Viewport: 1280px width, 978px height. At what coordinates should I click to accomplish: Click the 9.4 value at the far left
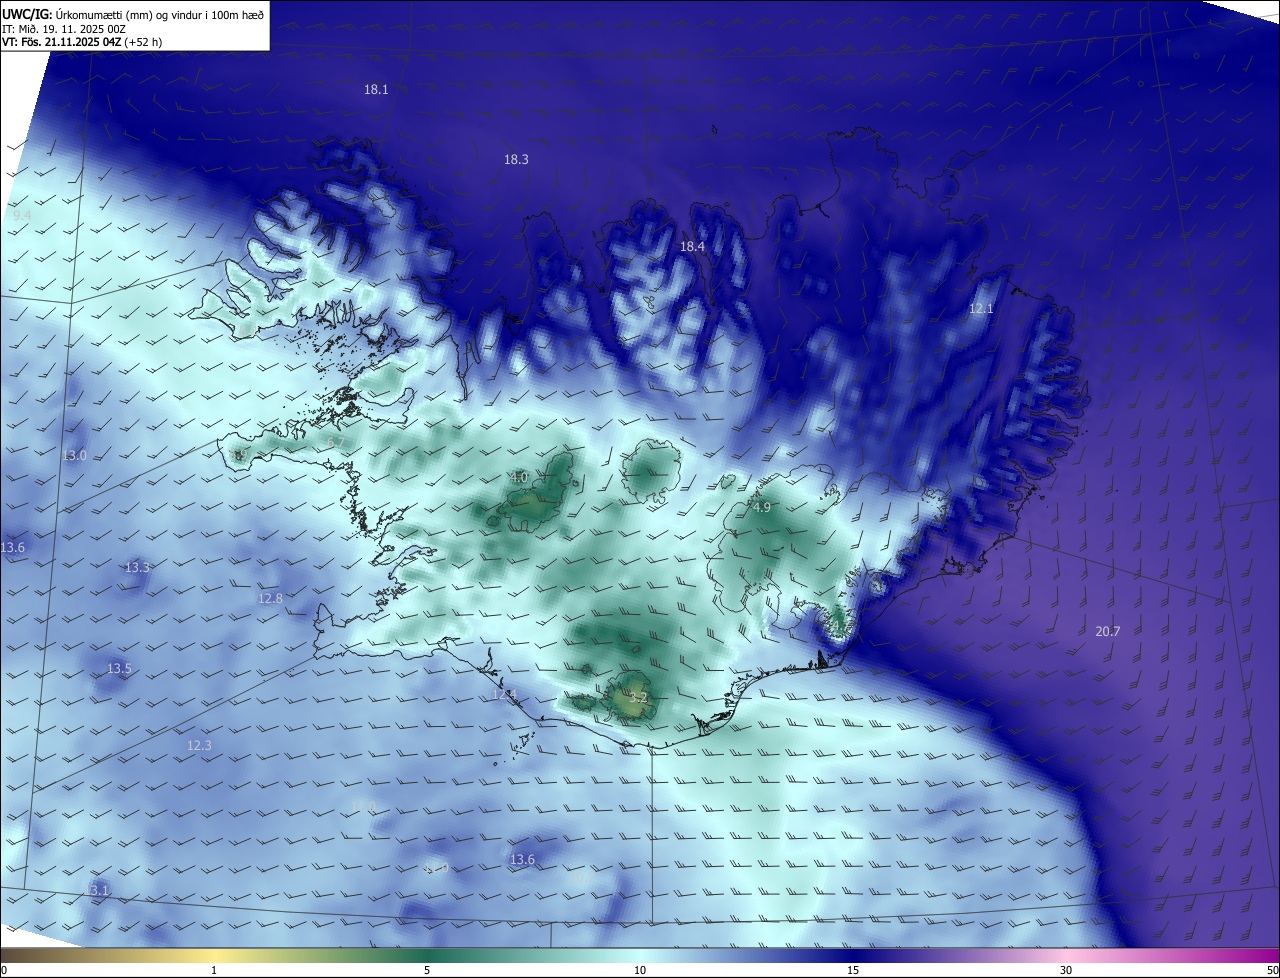click(x=22, y=216)
